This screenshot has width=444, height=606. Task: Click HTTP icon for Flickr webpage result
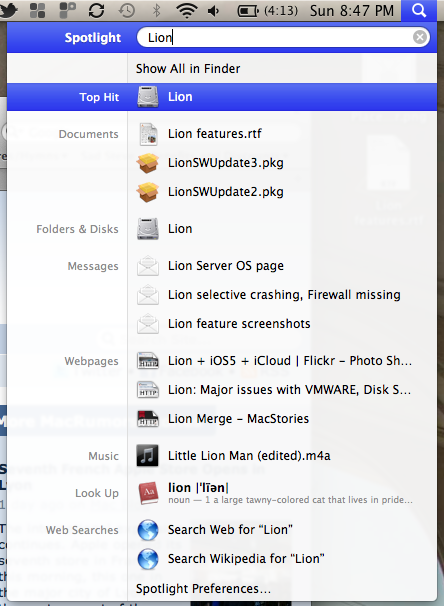(148, 361)
